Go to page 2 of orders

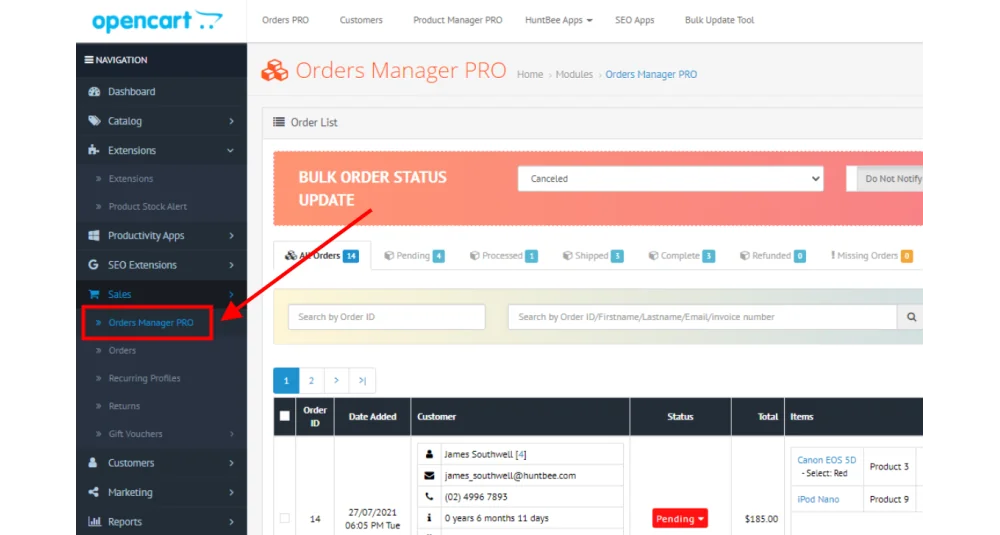point(311,381)
